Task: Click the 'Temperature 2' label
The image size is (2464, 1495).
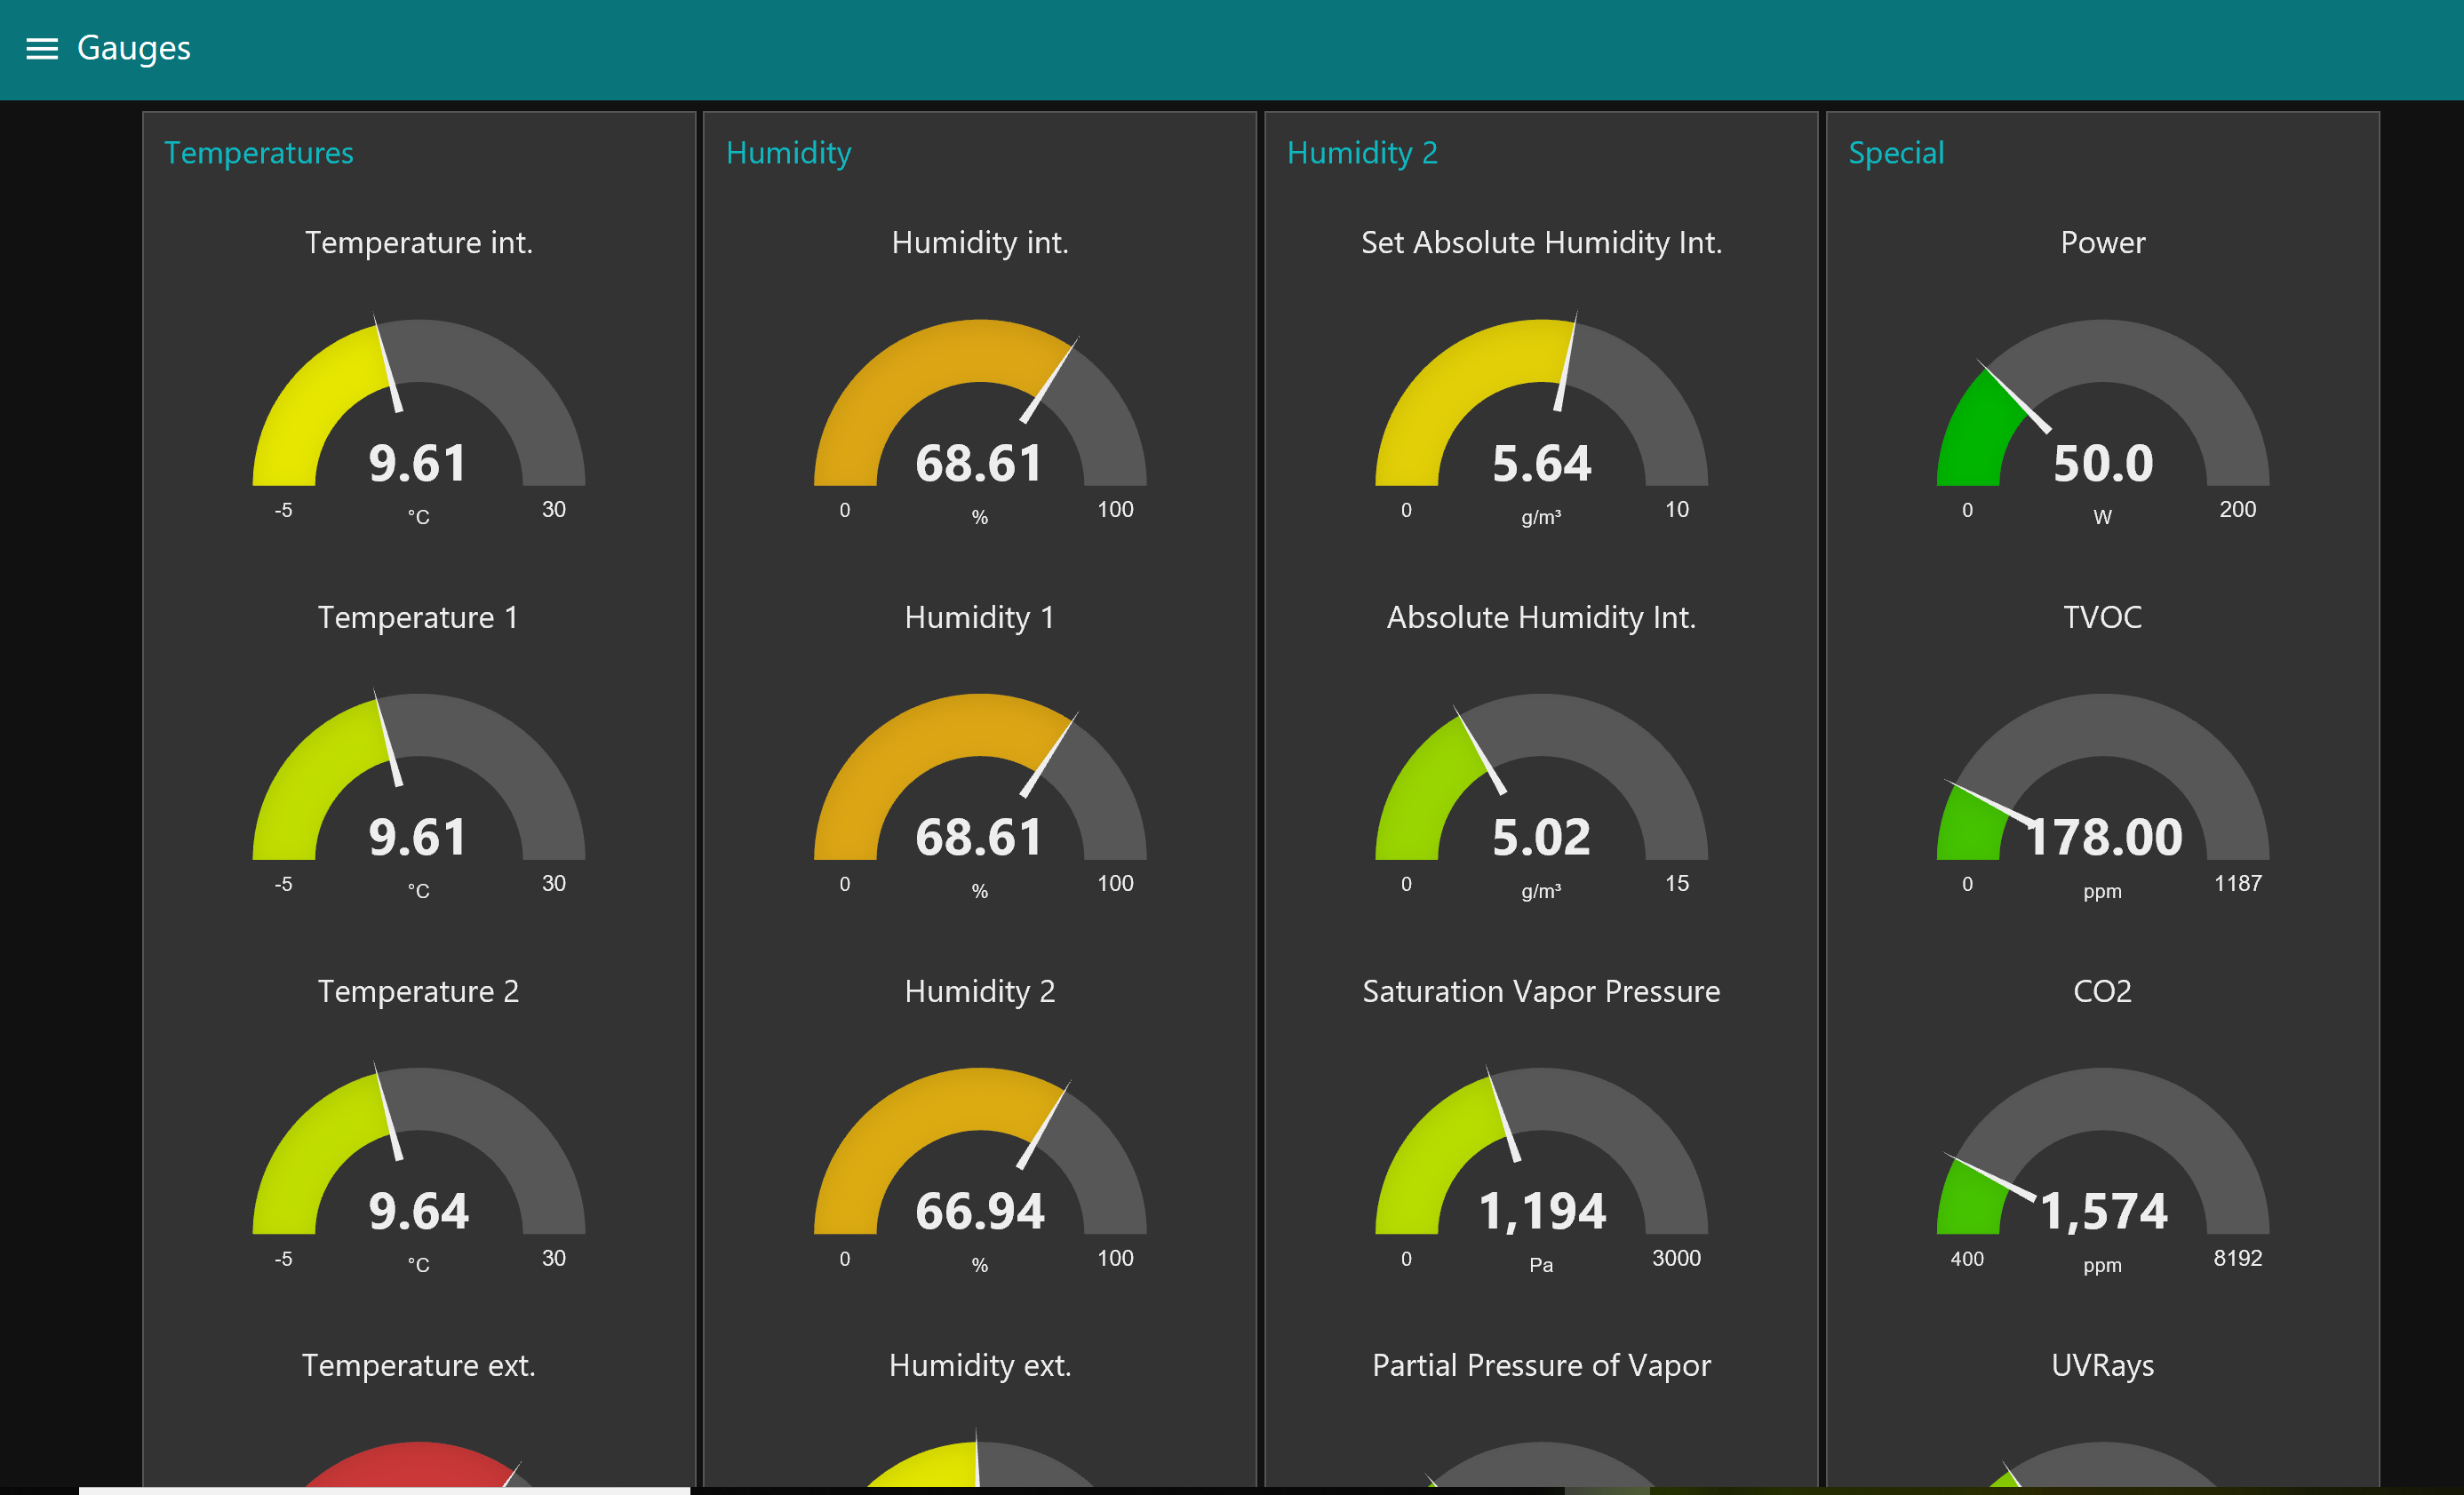Action: tap(419, 992)
